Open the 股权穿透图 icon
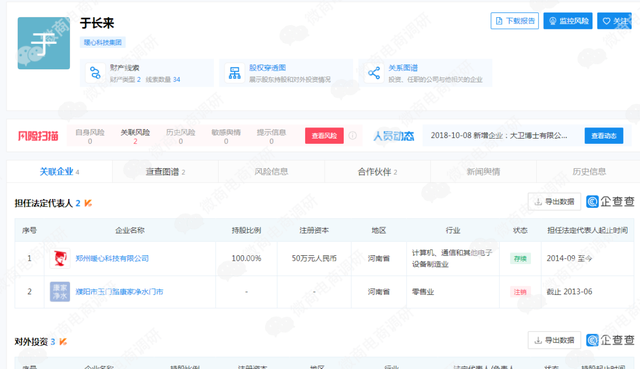This screenshot has width=640, height=369. click(x=235, y=73)
